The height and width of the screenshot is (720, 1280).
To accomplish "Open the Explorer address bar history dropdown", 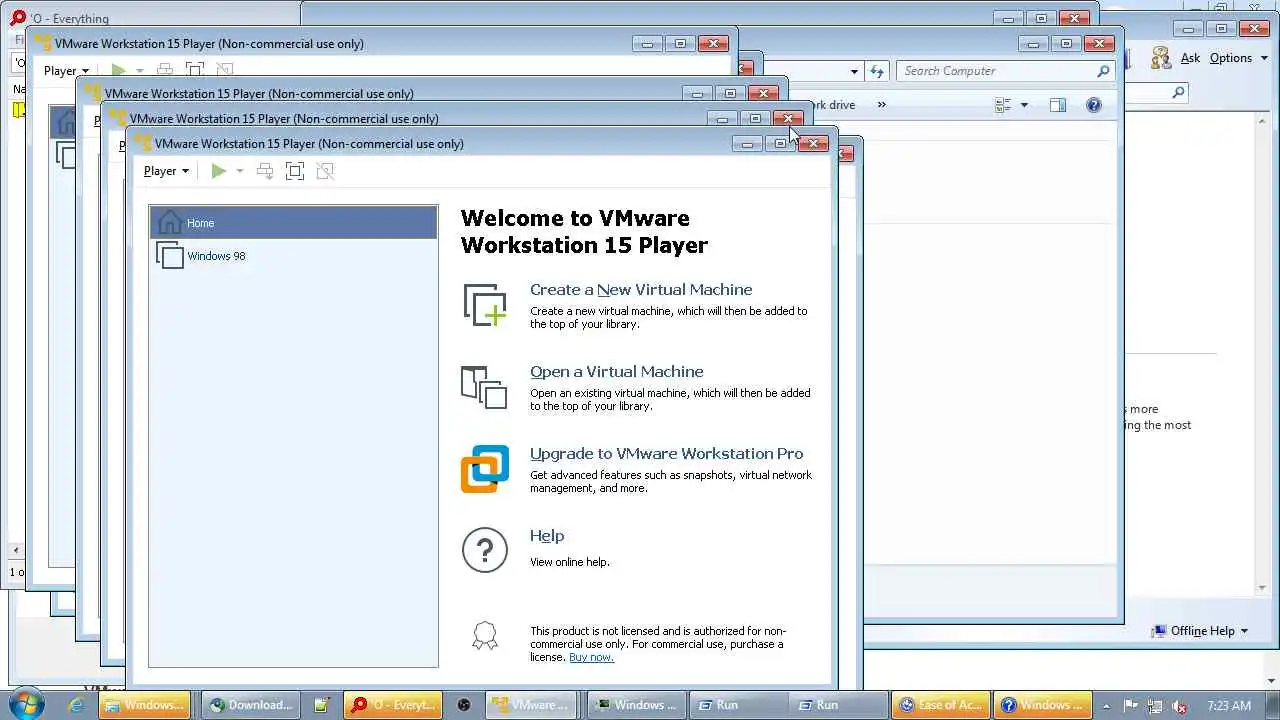I will pos(854,71).
